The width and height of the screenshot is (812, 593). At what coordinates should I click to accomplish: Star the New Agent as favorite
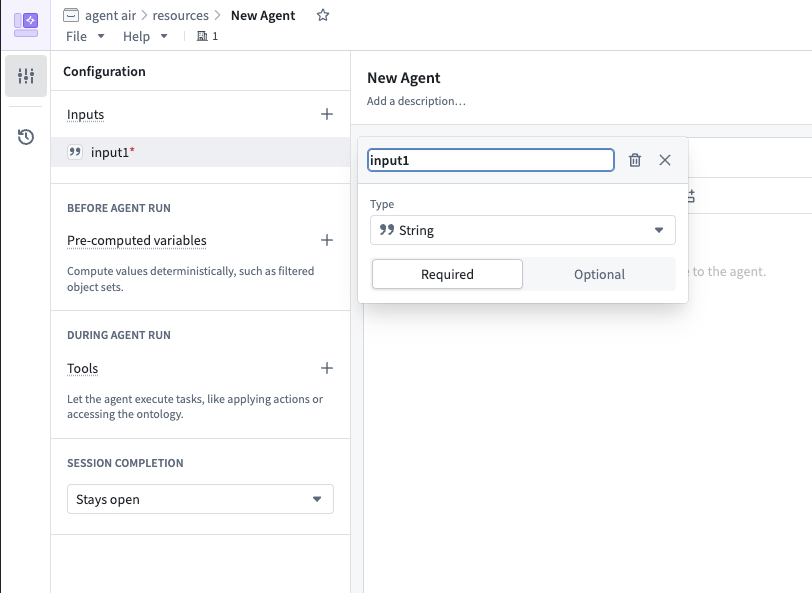(x=323, y=16)
